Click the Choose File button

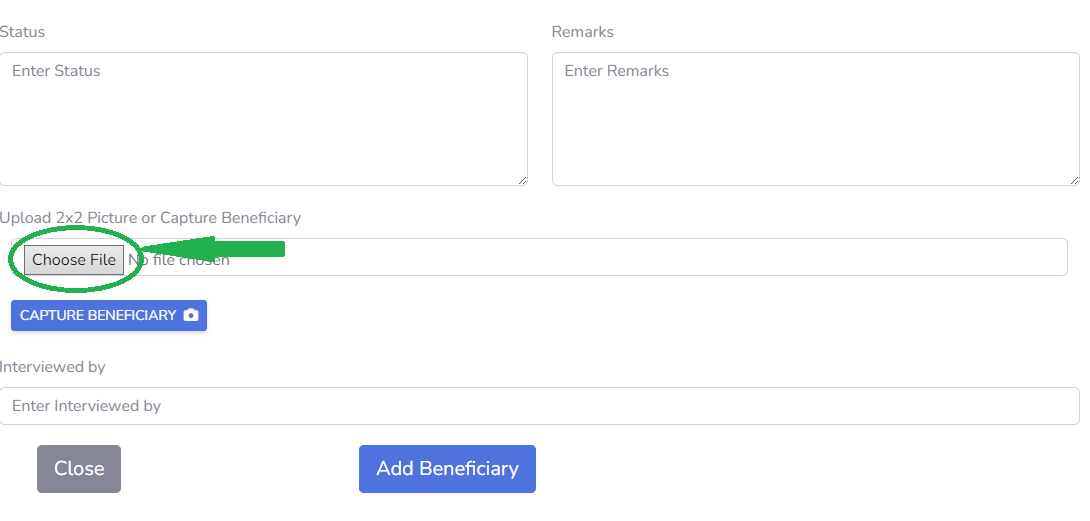click(x=74, y=259)
